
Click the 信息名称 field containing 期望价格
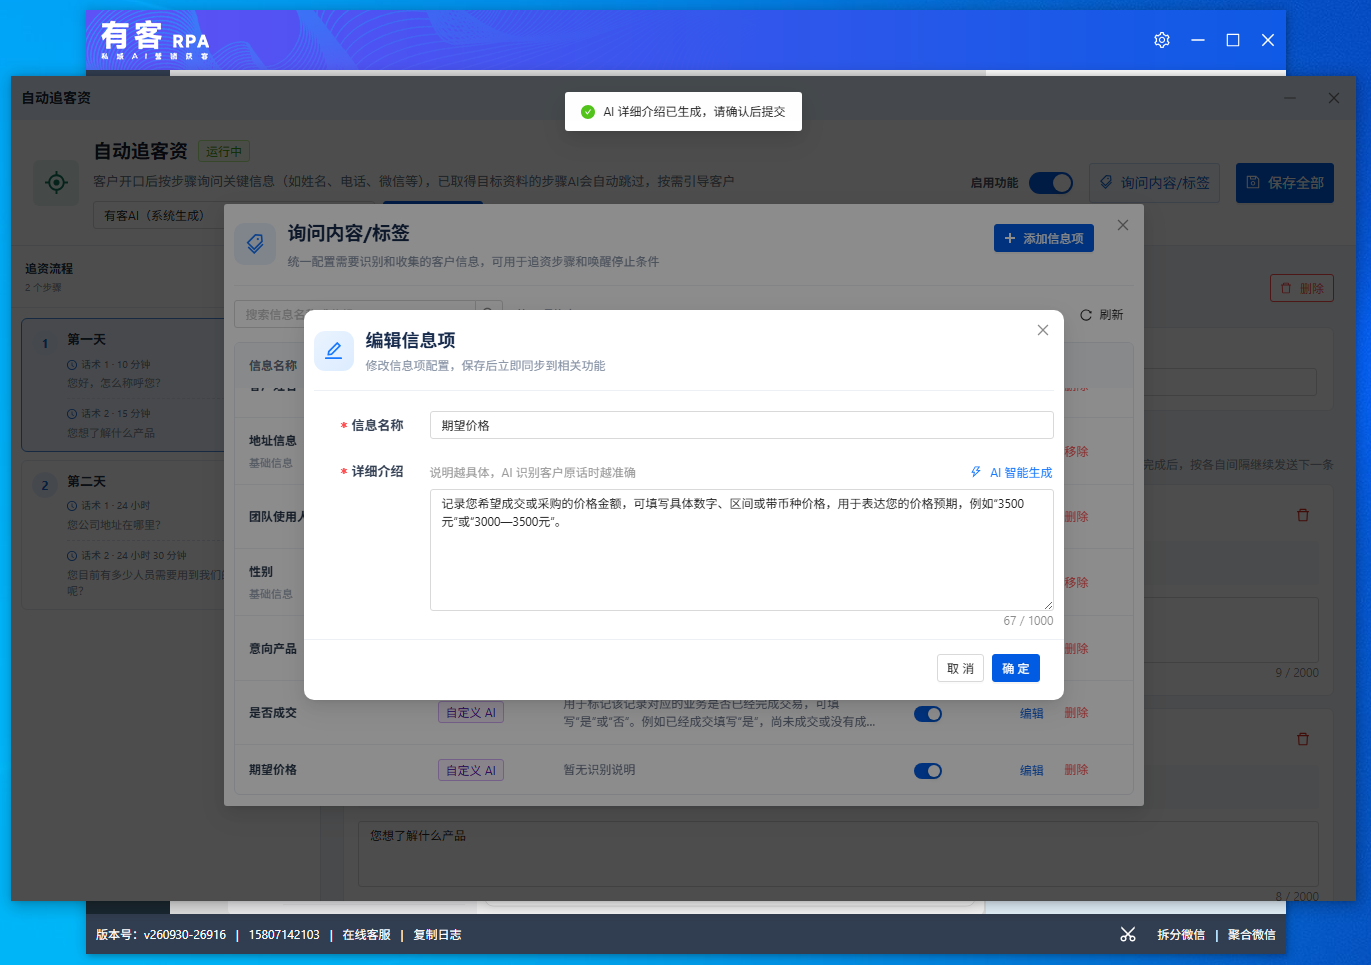coord(742,425)
